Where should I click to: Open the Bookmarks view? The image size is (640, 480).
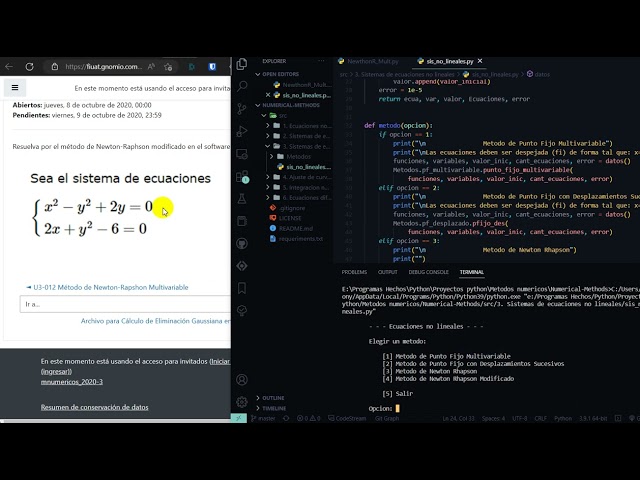point(242,288)
